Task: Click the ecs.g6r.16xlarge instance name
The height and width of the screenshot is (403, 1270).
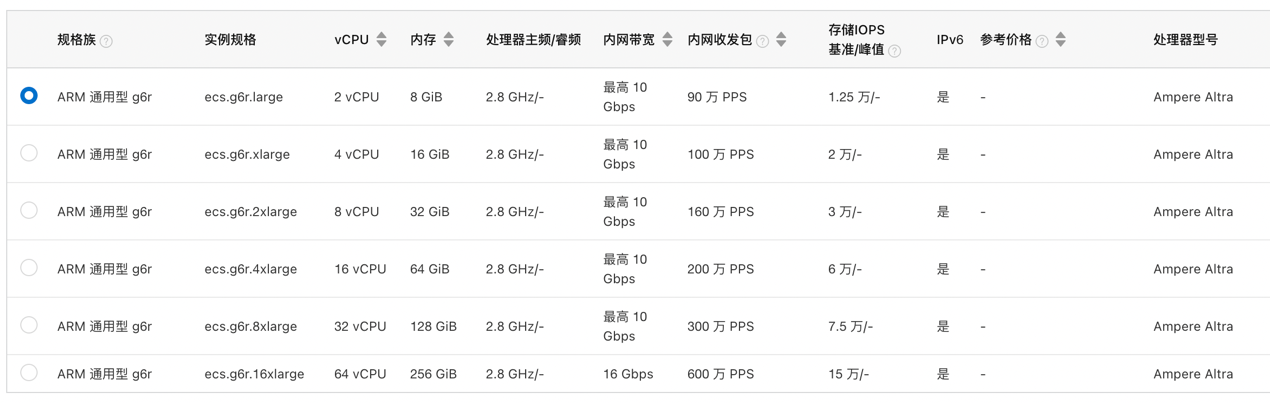Action: [x=254, y=374]
